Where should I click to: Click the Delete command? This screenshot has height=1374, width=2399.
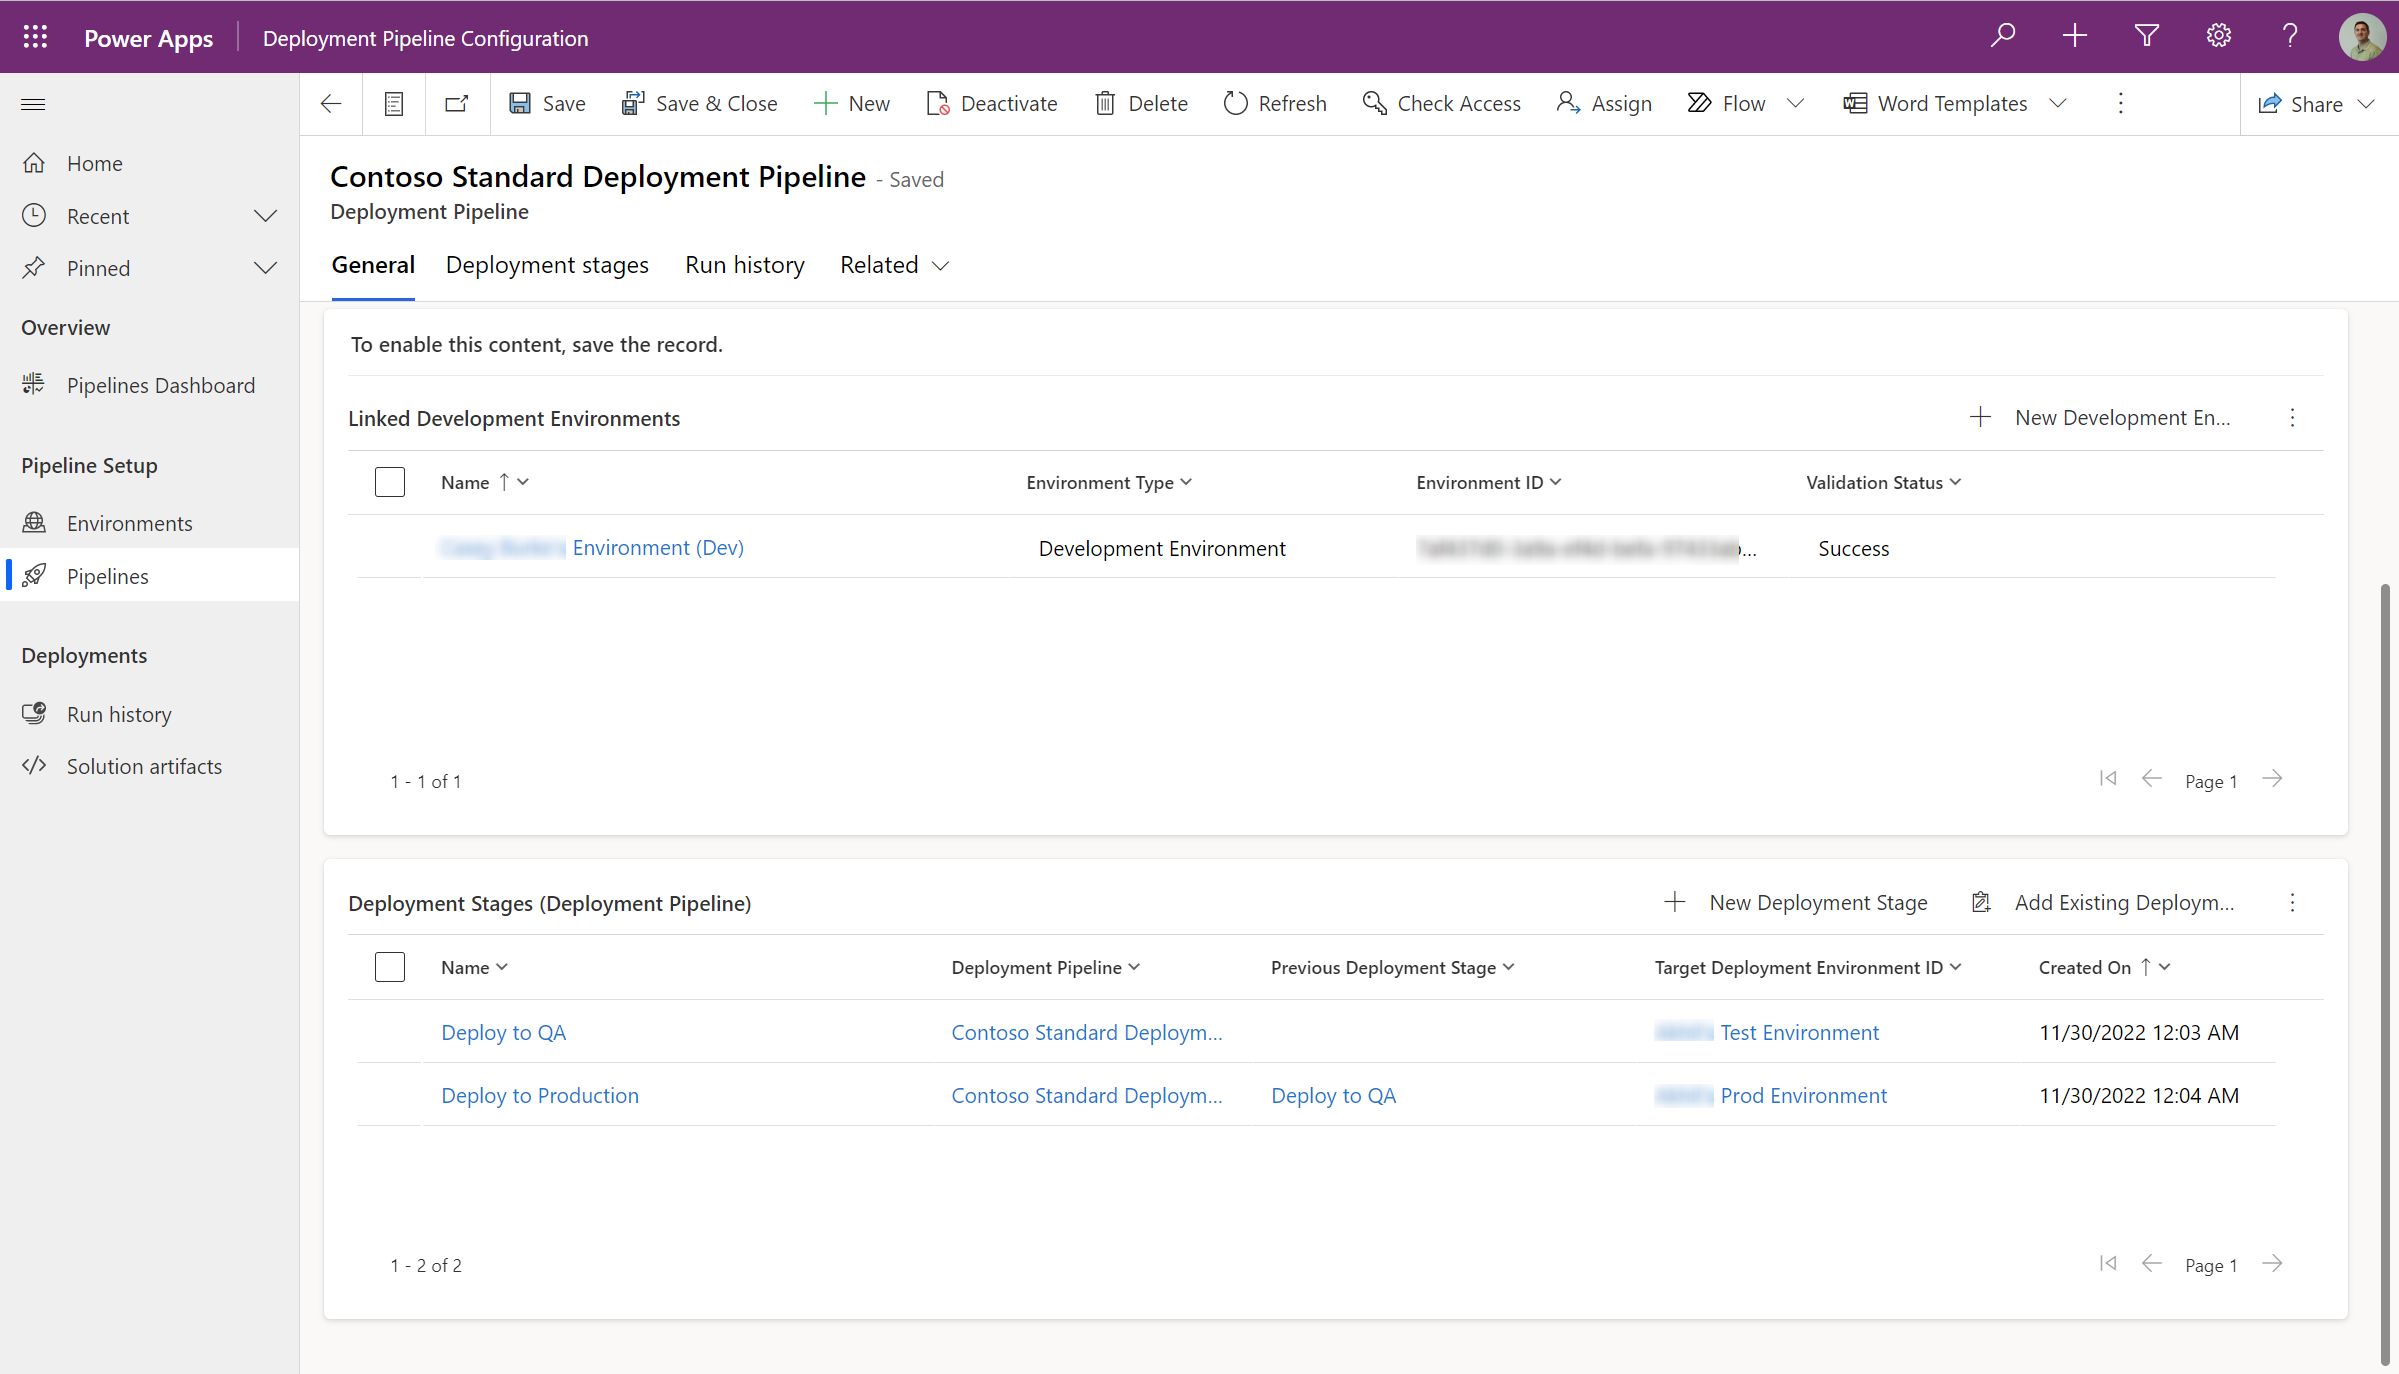pyautogui.click(x=1141, y=103)
